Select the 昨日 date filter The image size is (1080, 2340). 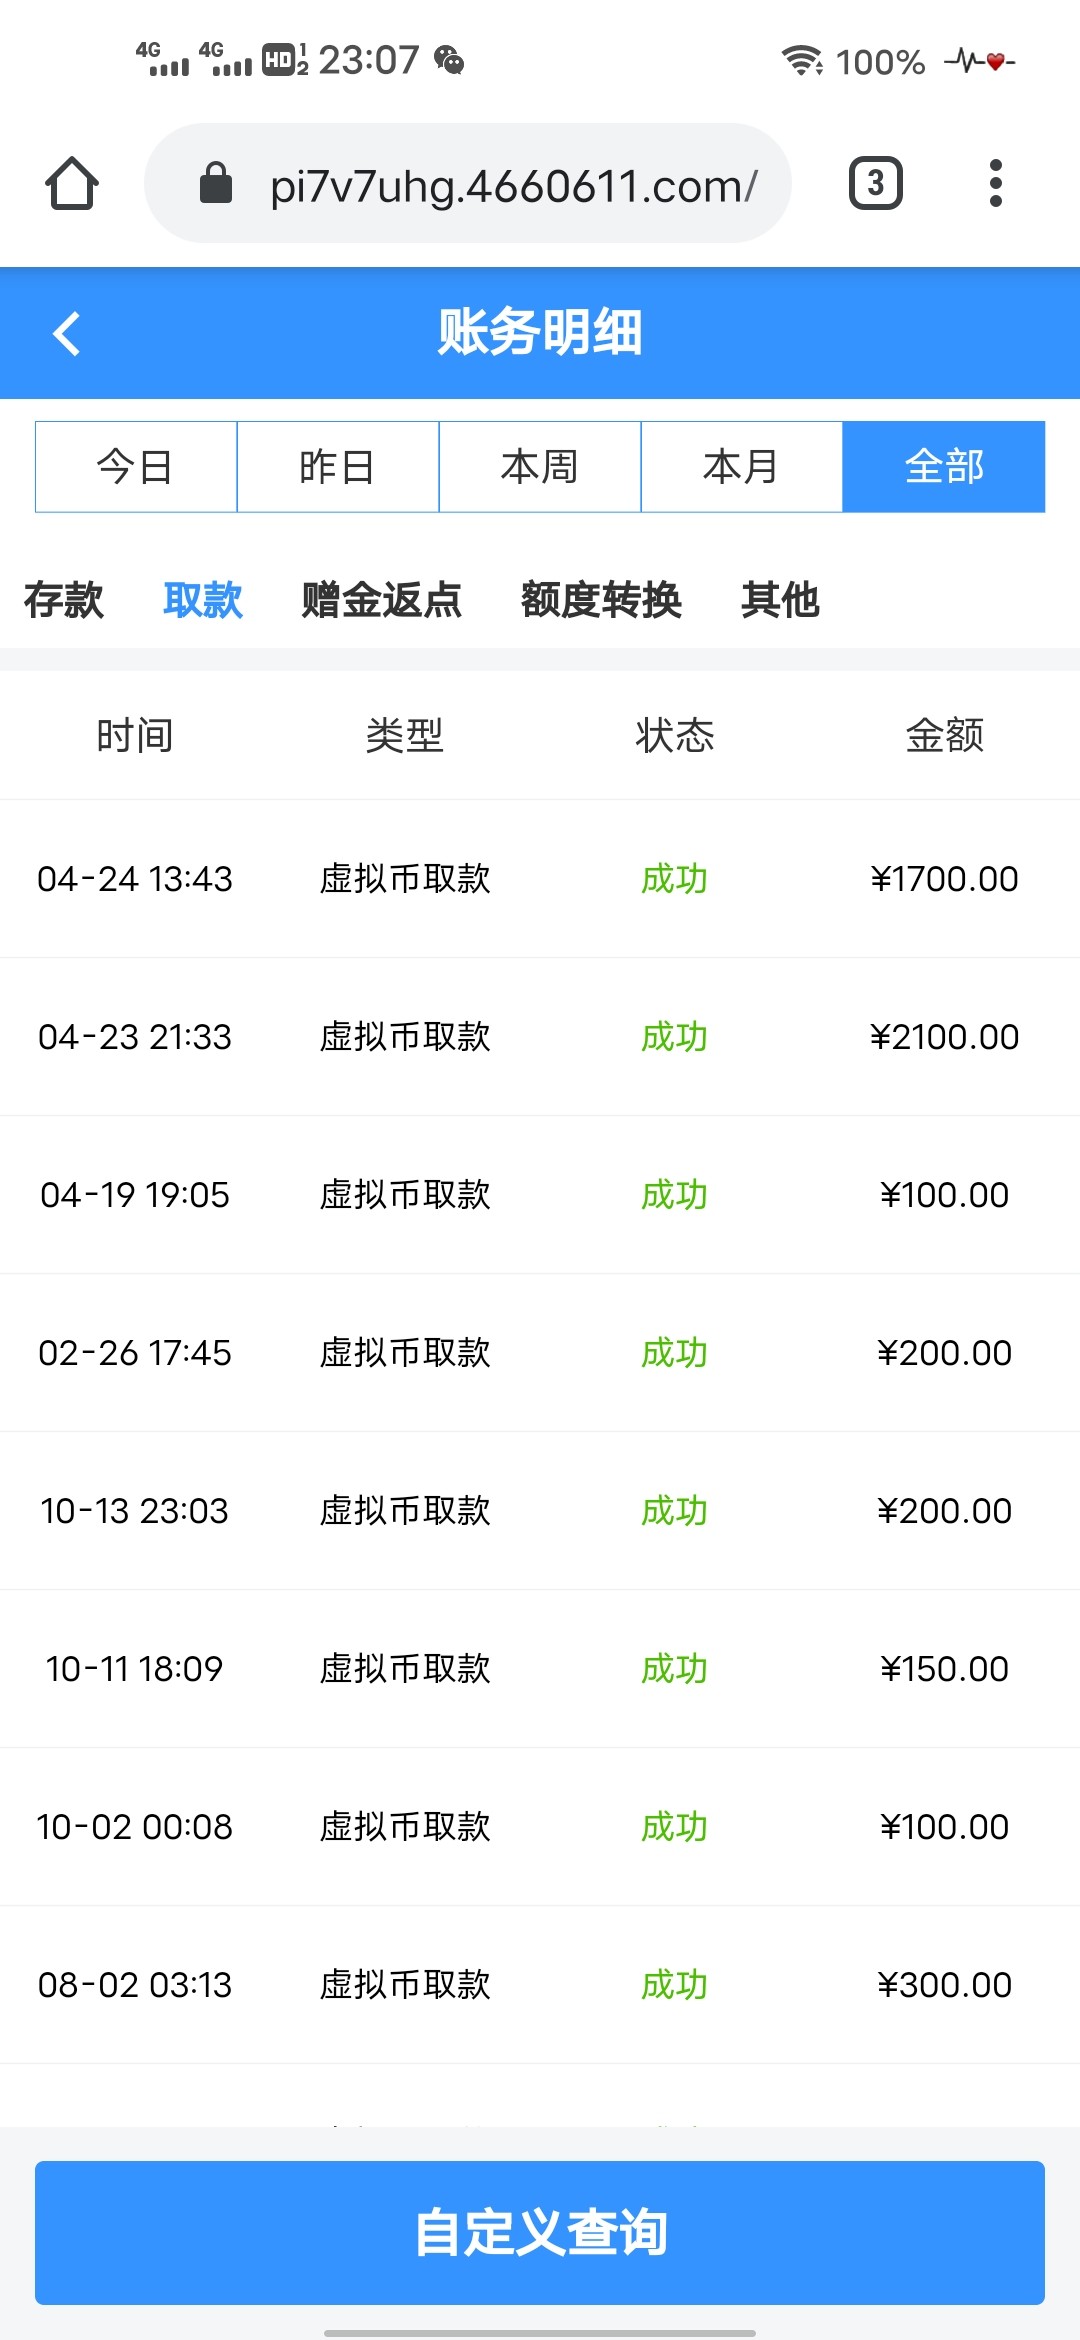338,467
